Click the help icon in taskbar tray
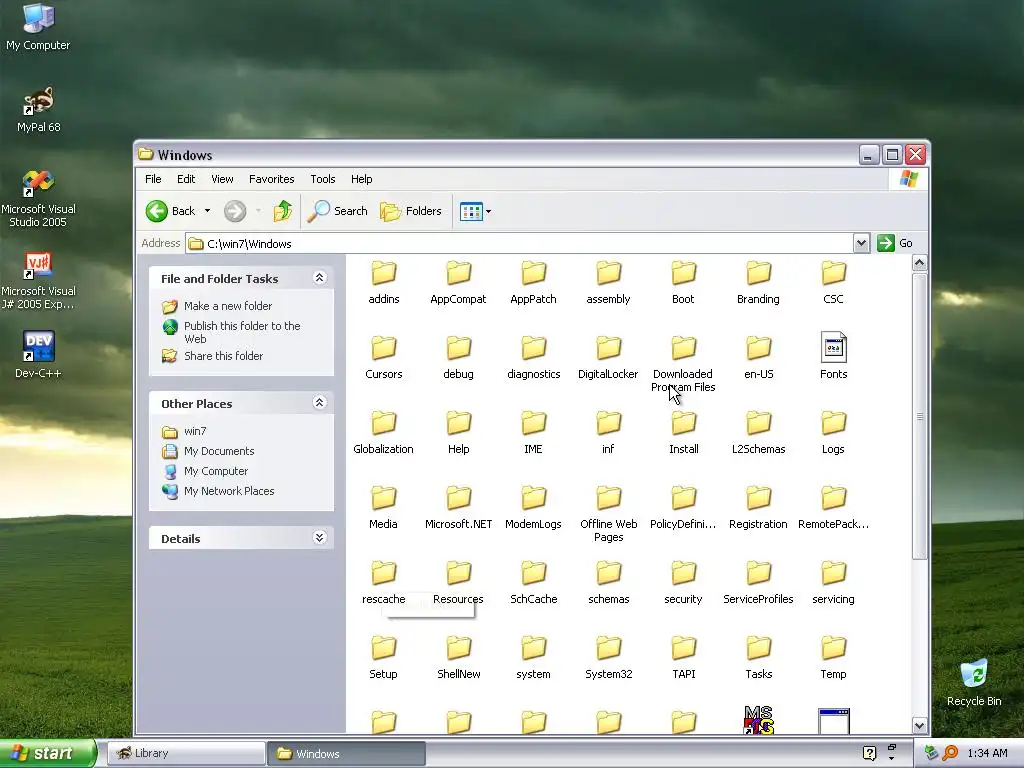The height and width of the screenshot is (768, 1024). click(869, 754)
